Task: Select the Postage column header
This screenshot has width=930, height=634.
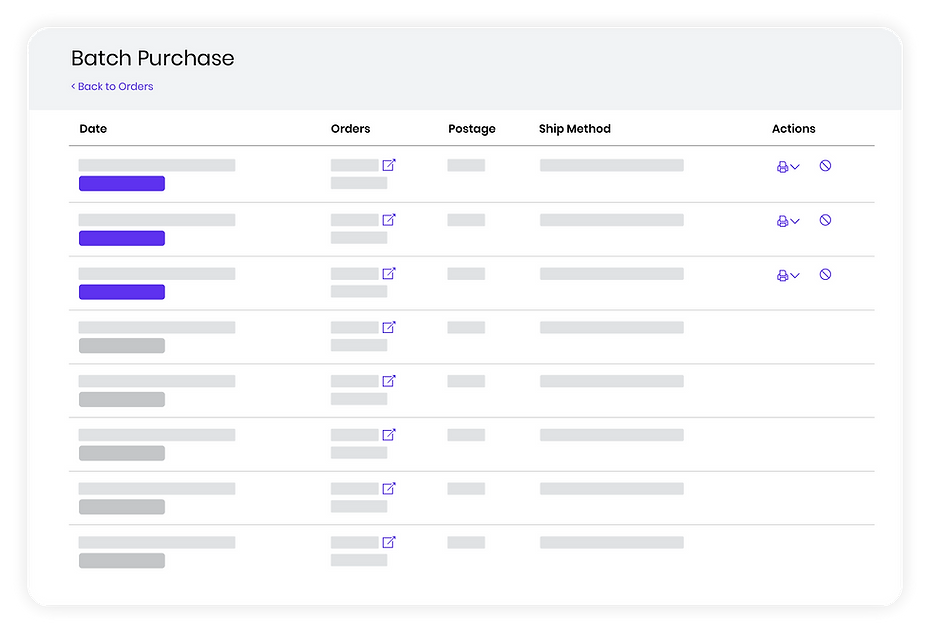Action: tap(471, 129)
